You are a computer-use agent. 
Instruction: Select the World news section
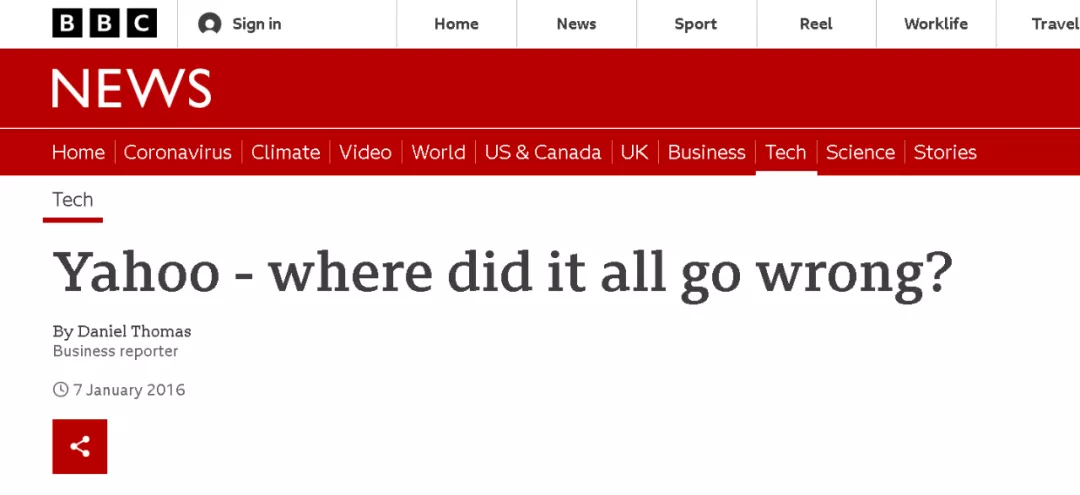point(438,152)
